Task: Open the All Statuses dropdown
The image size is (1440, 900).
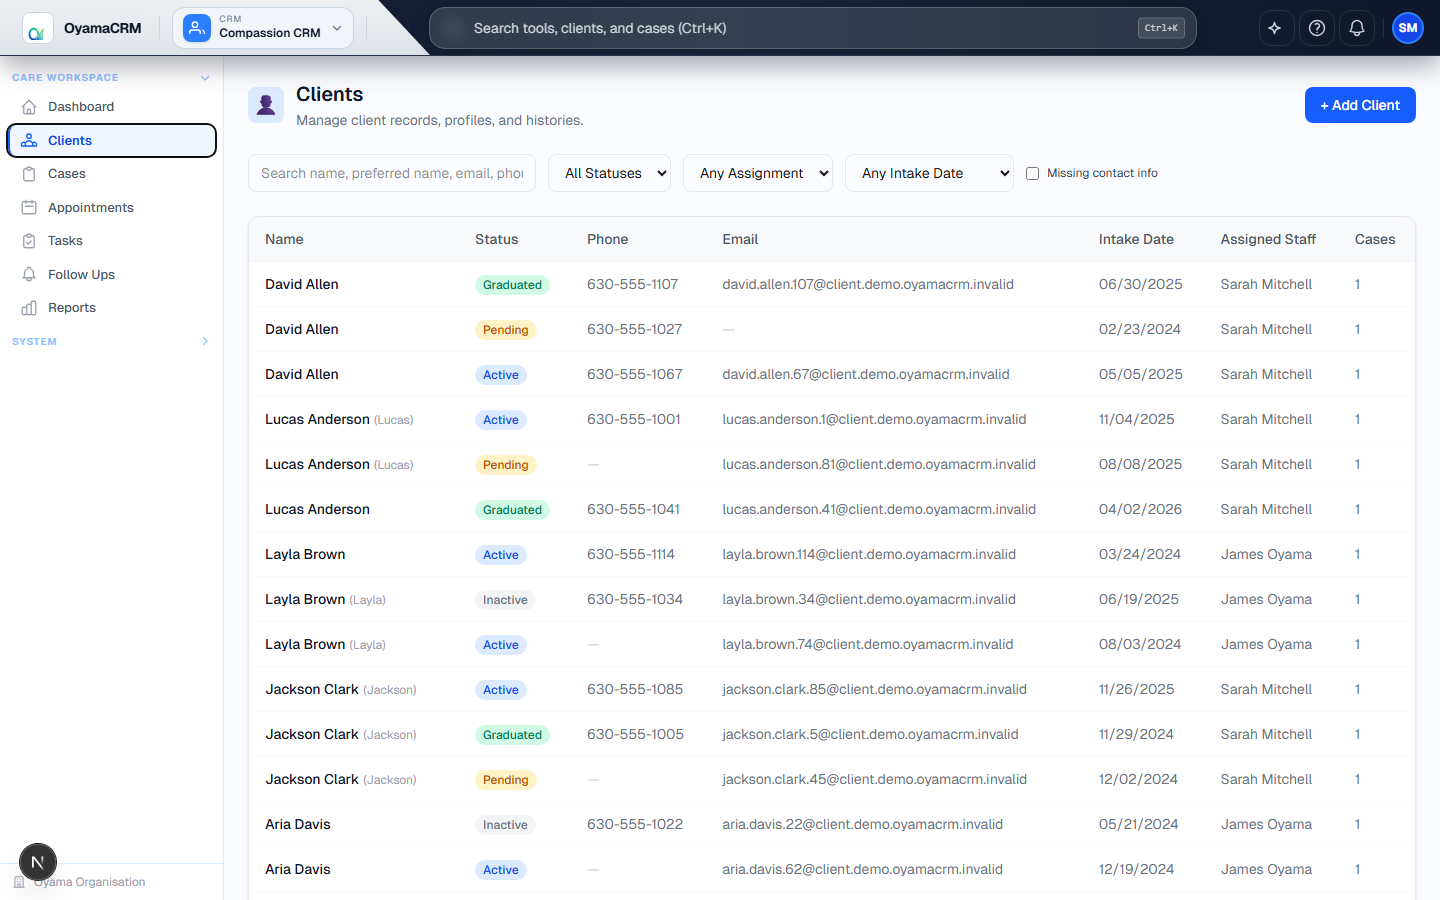Action: click(609, 173)
